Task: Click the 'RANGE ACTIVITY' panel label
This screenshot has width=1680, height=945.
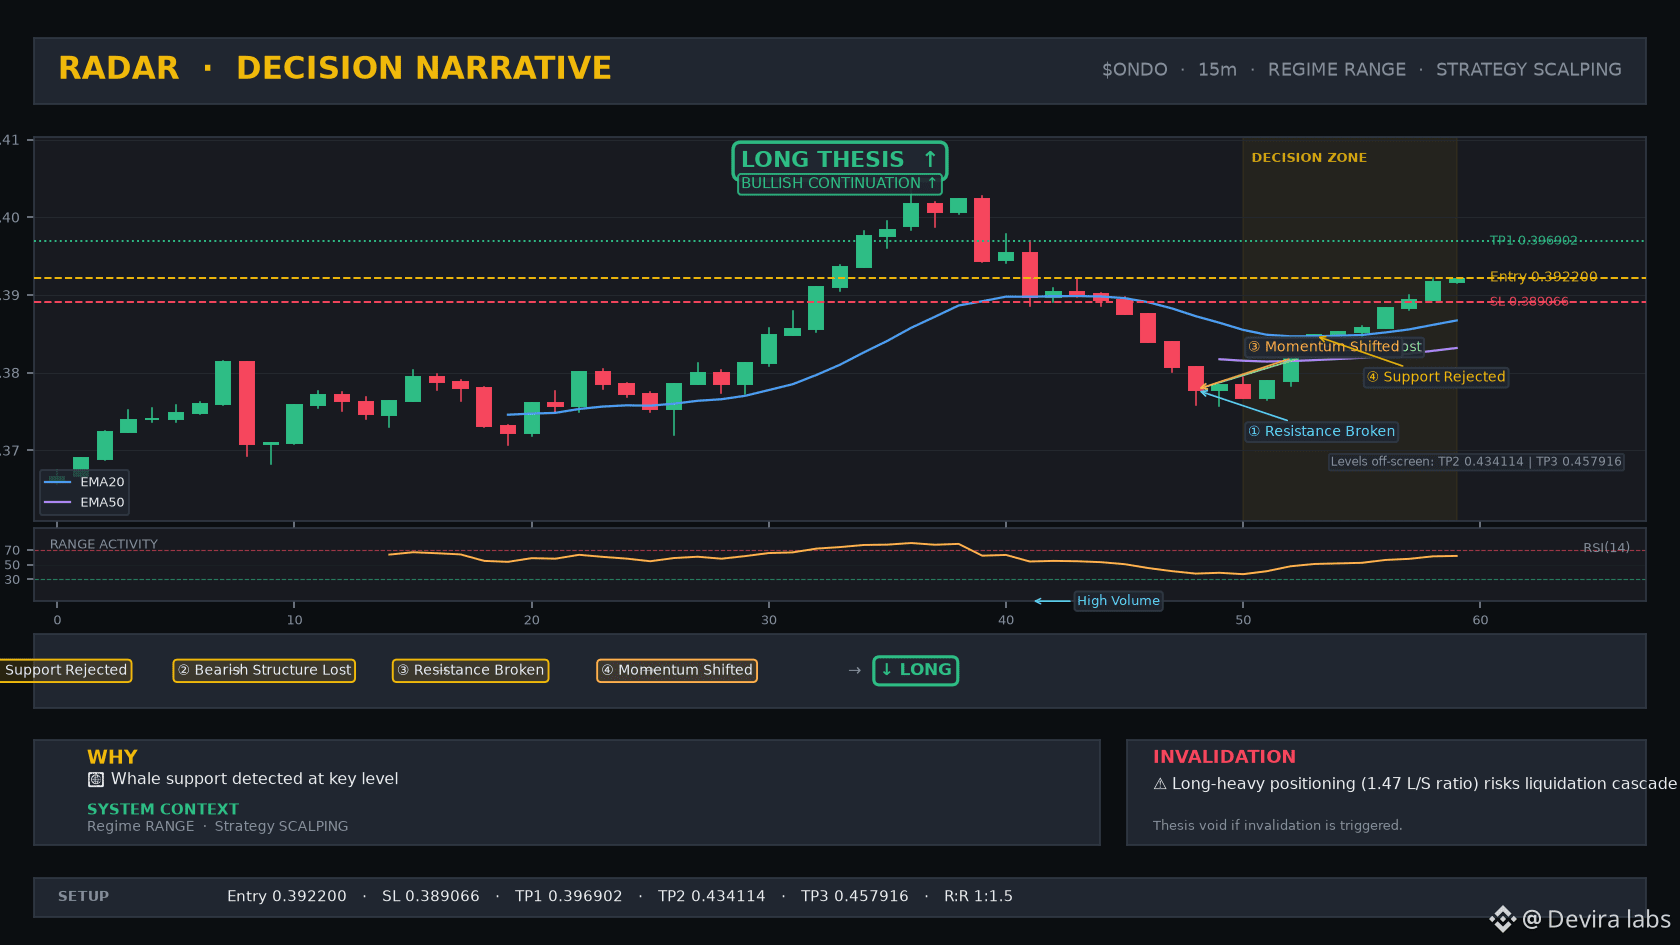Action: pos(104,545)
